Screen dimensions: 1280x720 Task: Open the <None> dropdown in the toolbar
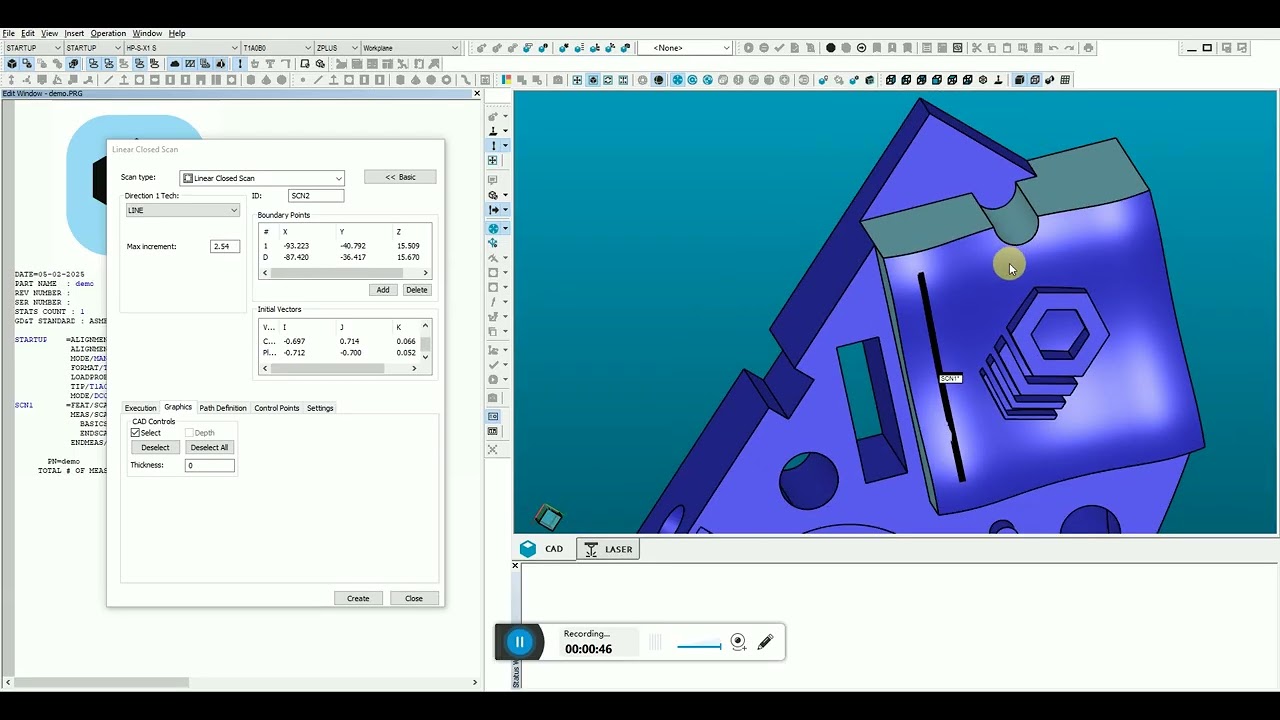pos(691,48)
